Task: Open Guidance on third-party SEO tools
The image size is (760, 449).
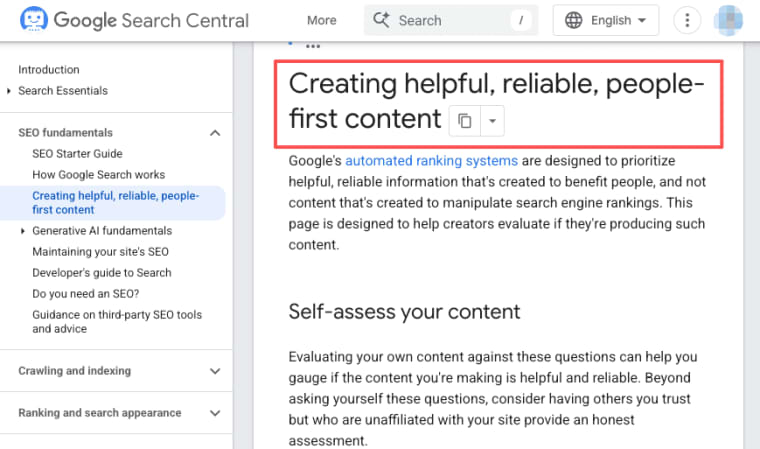Action: (117, 321)
